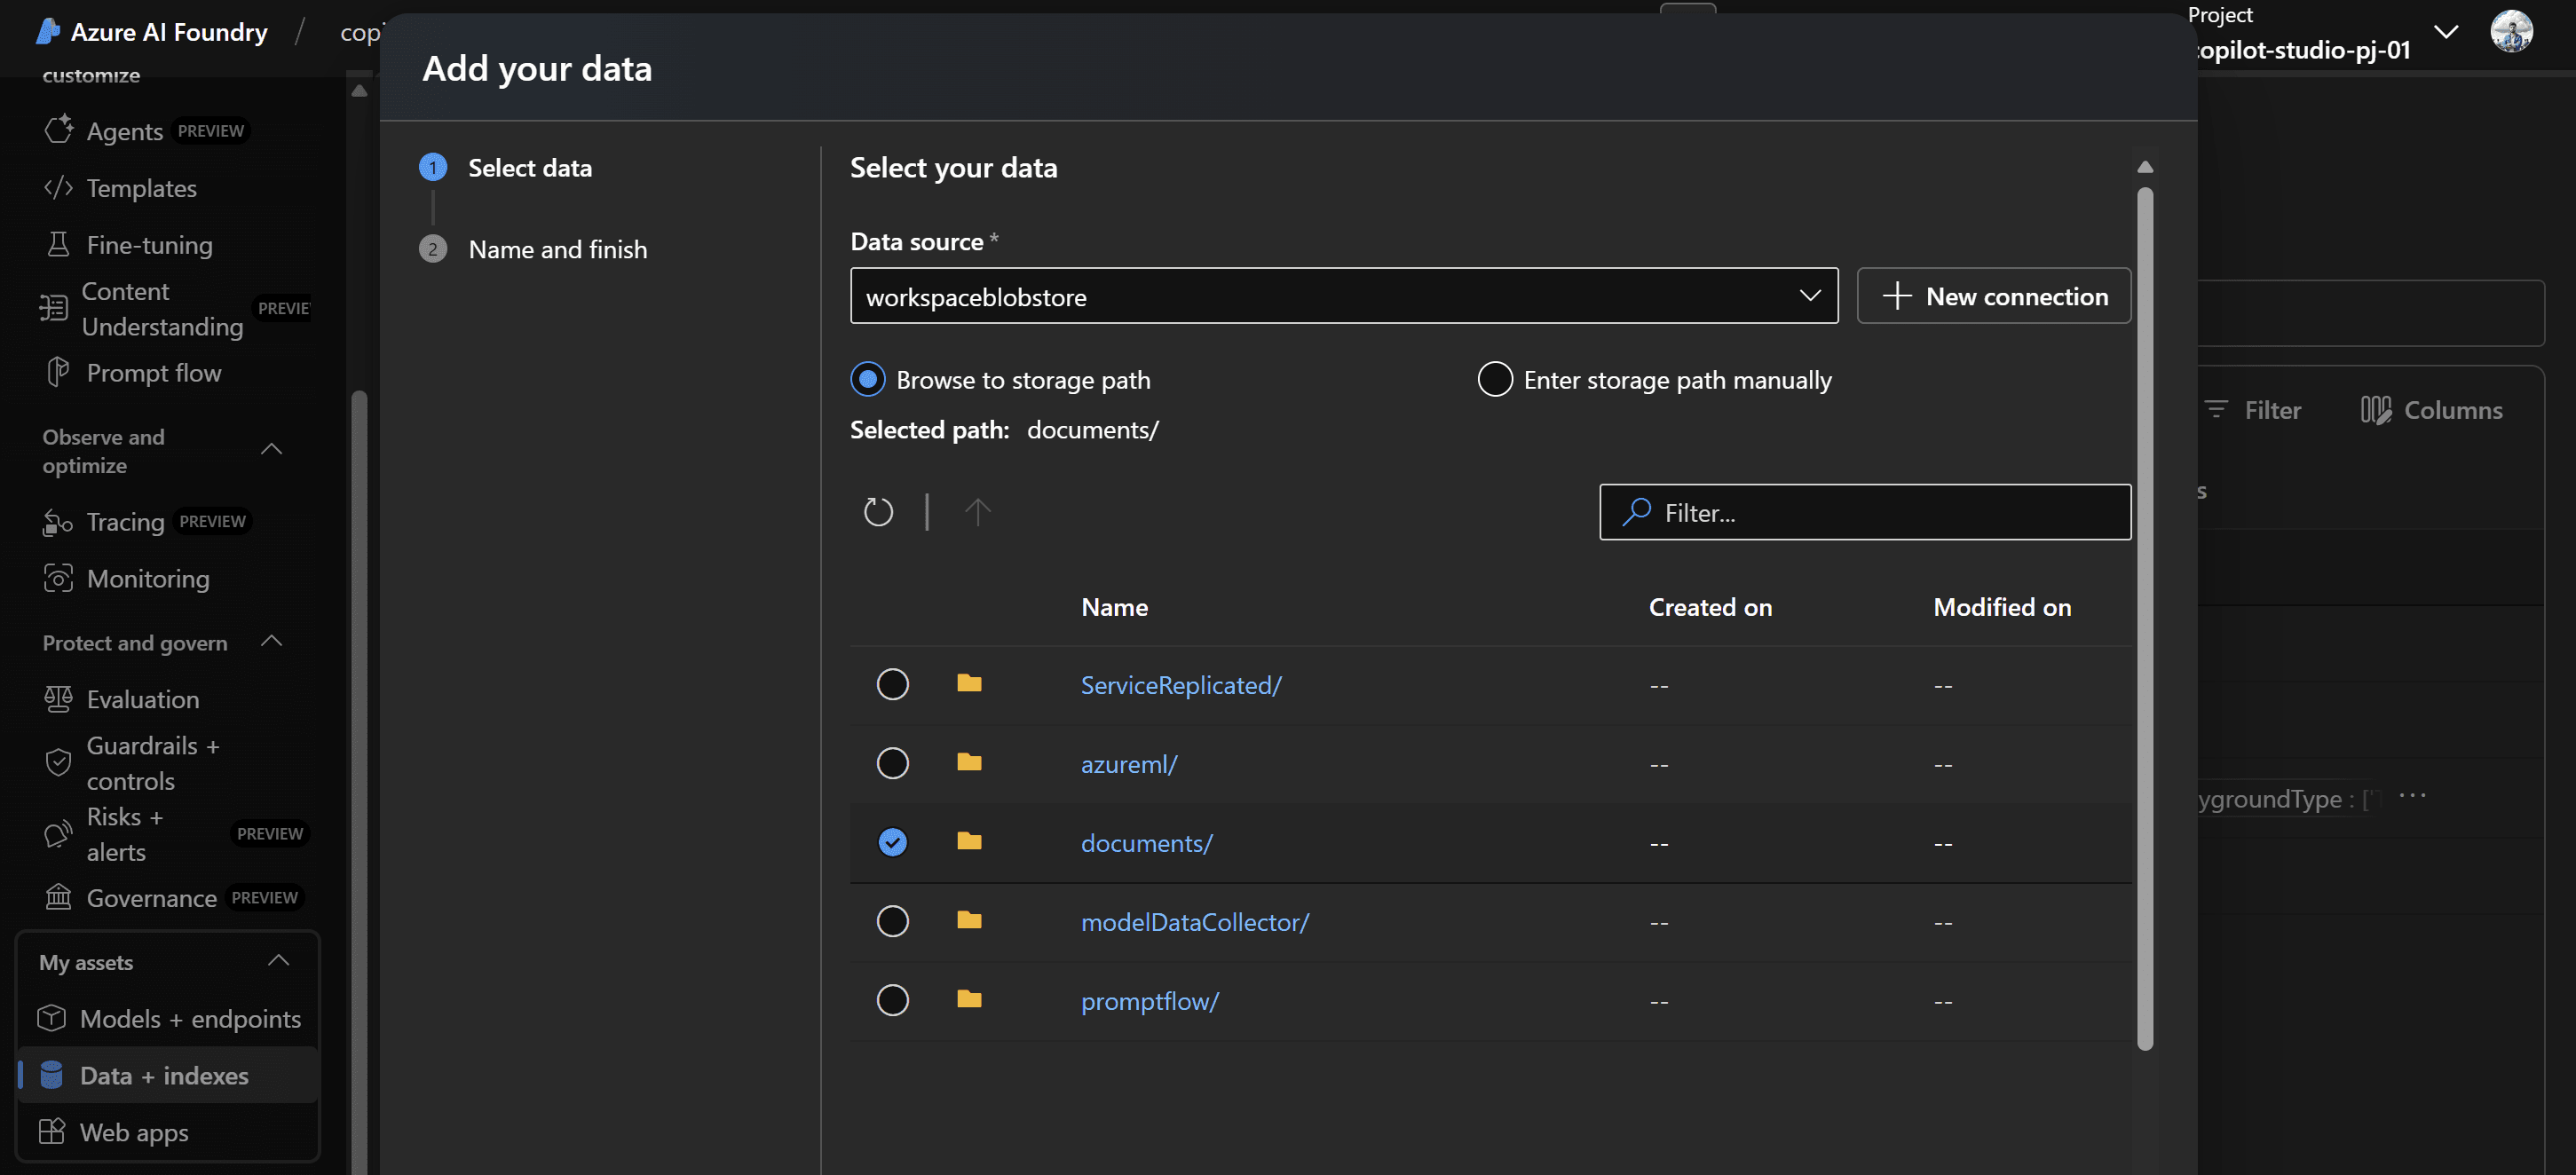This screenshot has width=2576, height=1175.
Task: Open Templates via the code brackets icon
Action: (59, 187)
